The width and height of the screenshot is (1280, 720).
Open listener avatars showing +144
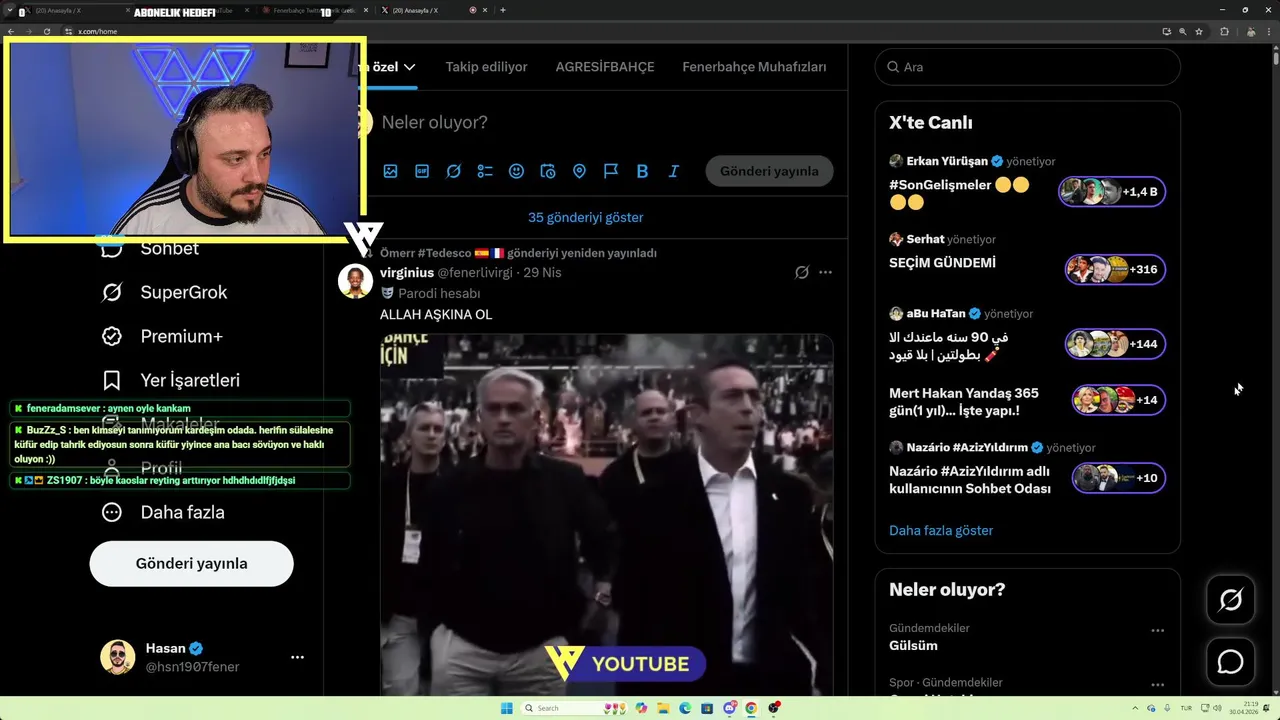pos(1115,344)
